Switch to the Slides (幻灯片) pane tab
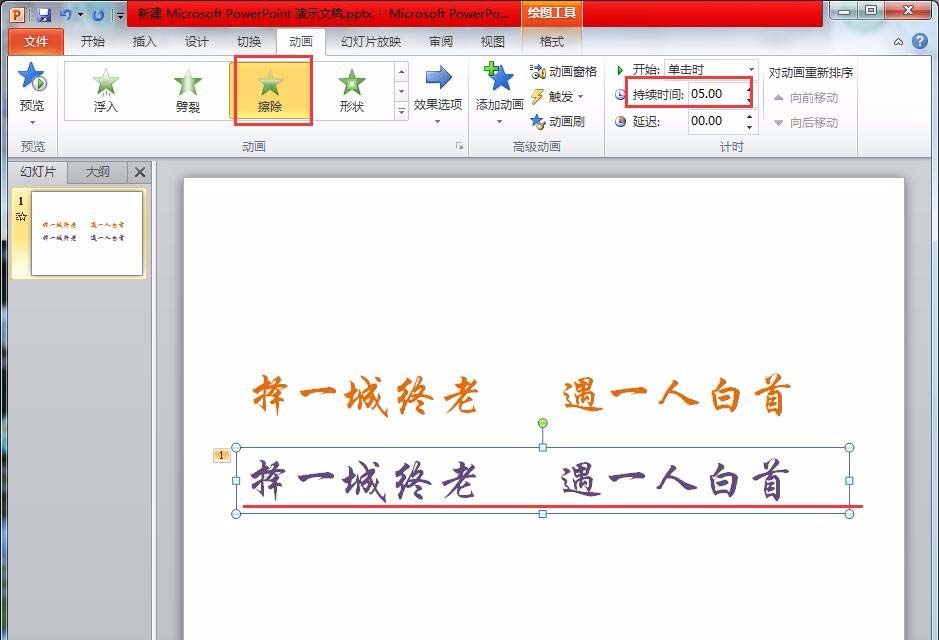The width and height of the screenshot is (939, 640). click(38, 172)
